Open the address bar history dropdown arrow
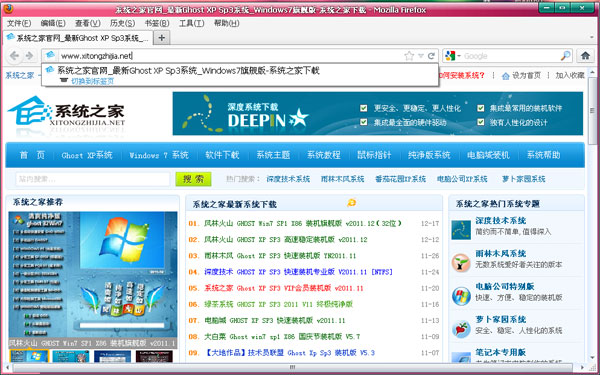This screenshot has width=600, height=375. 421,56
